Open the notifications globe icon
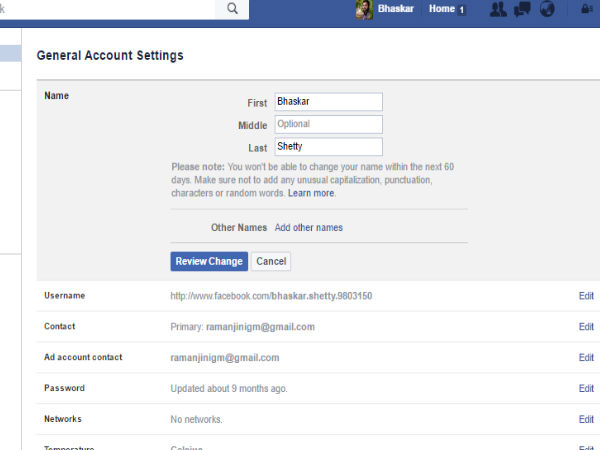 pos(547,9)
